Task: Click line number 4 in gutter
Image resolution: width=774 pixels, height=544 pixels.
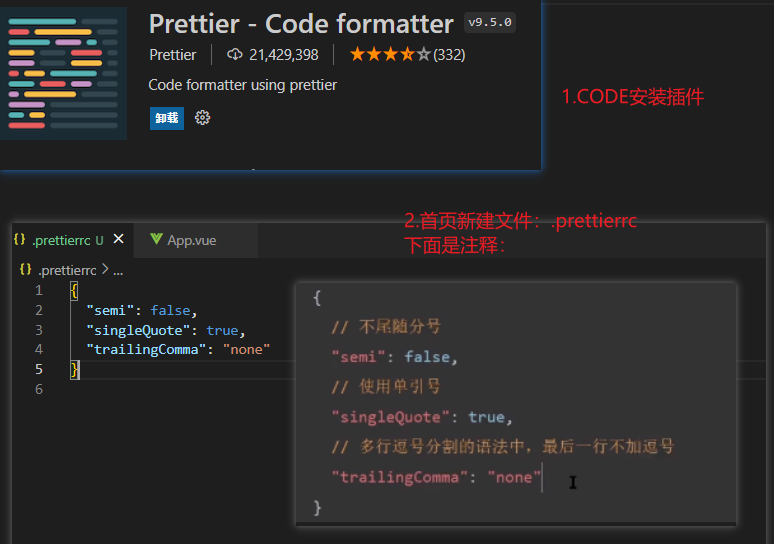Action: pyautogui.click(x=39, y=350)
